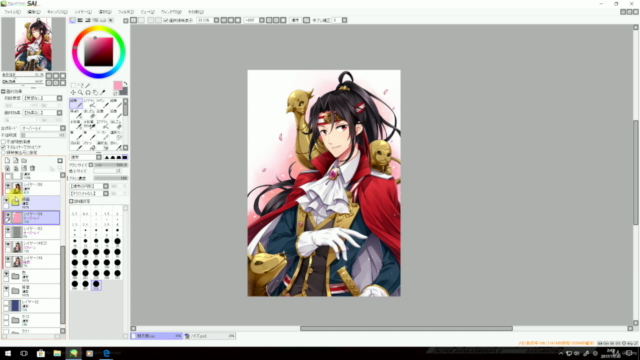
Task: Show the color wheel panel icon
Action: 73,20
